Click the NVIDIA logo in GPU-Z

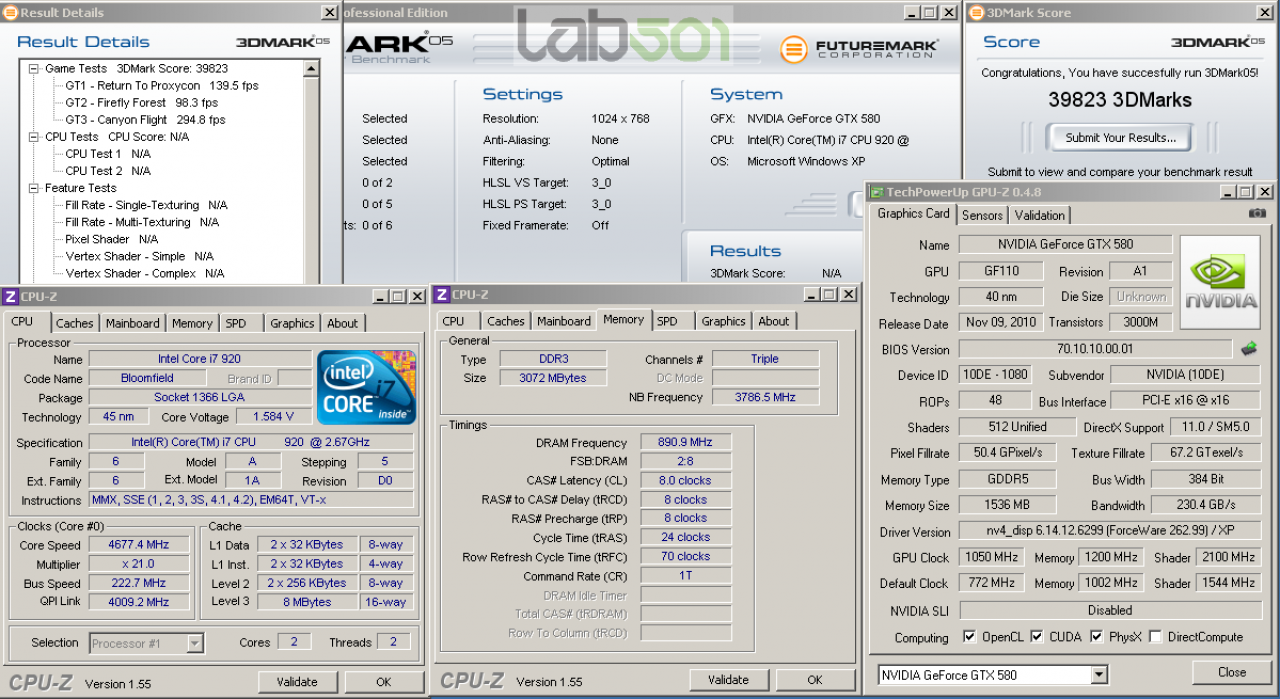coord(1220,283)
